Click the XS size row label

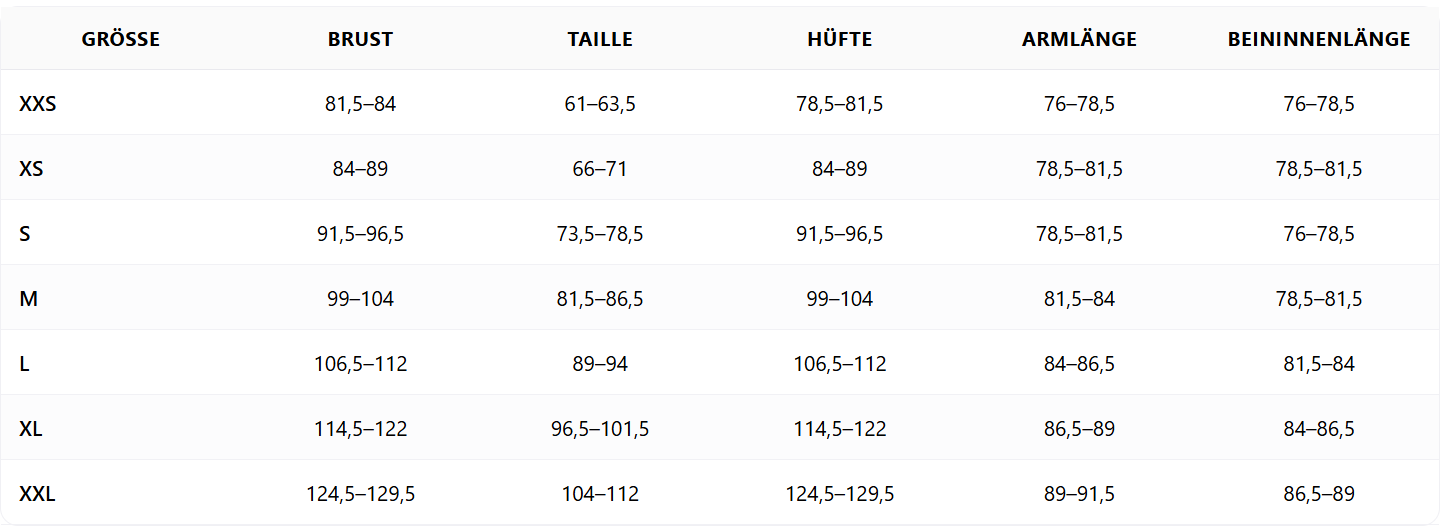click(31, 169)
